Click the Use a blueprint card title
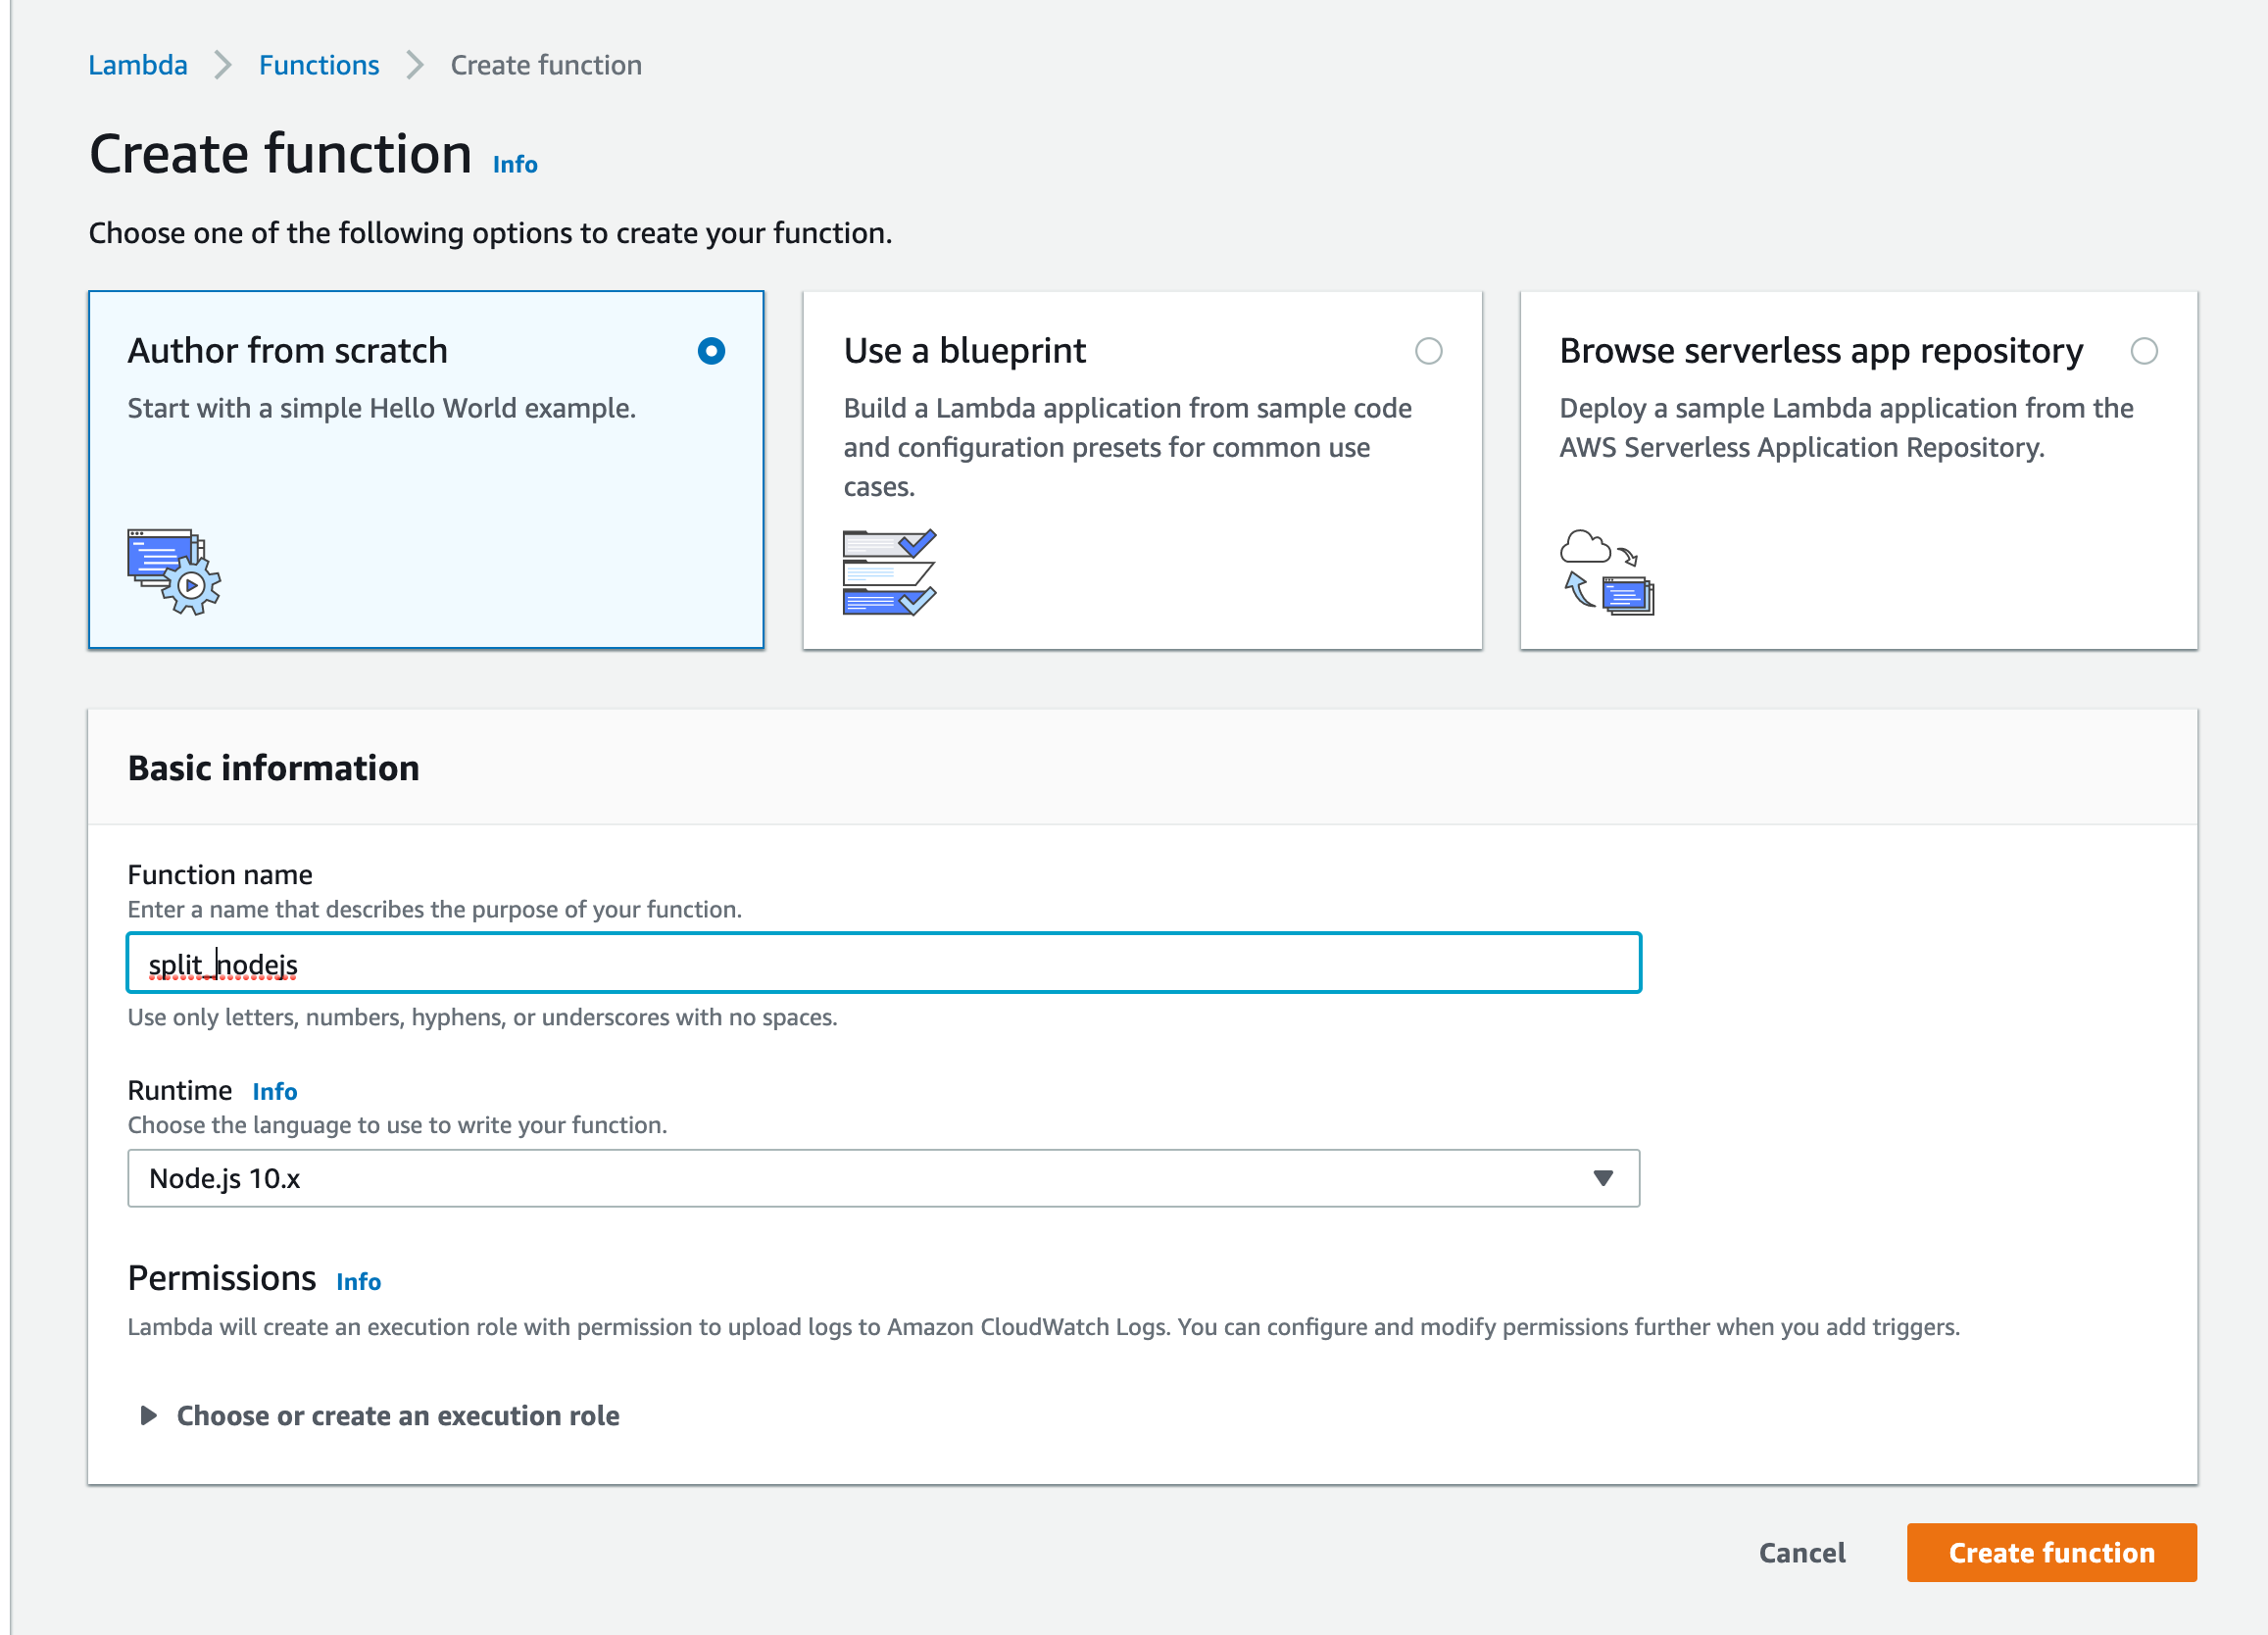 pos(964,351)
